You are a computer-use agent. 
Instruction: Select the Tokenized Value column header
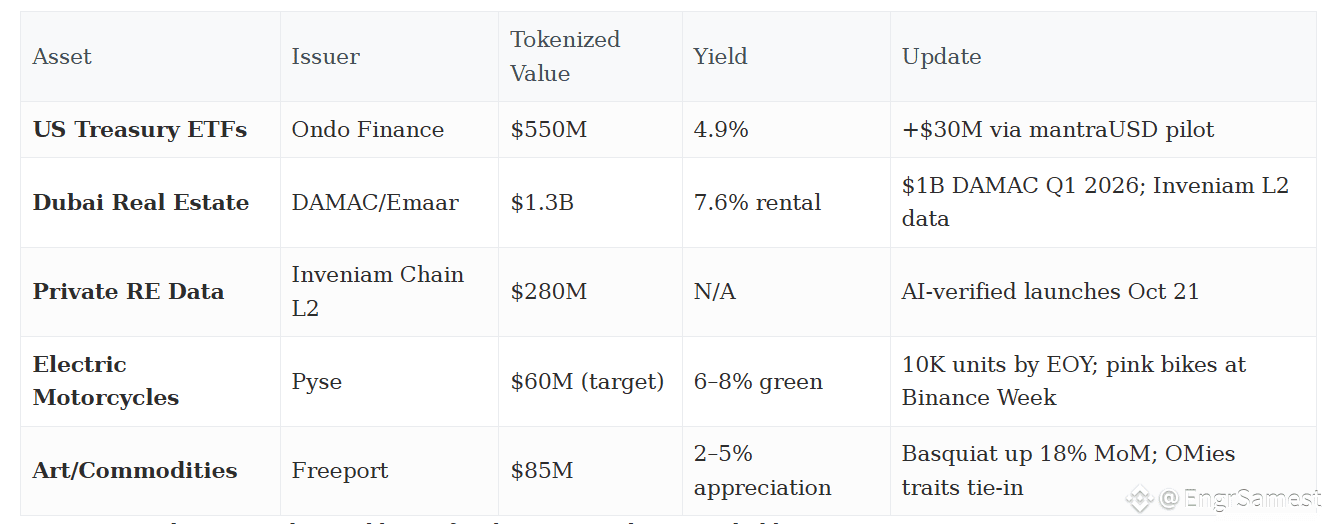point(565,56)
